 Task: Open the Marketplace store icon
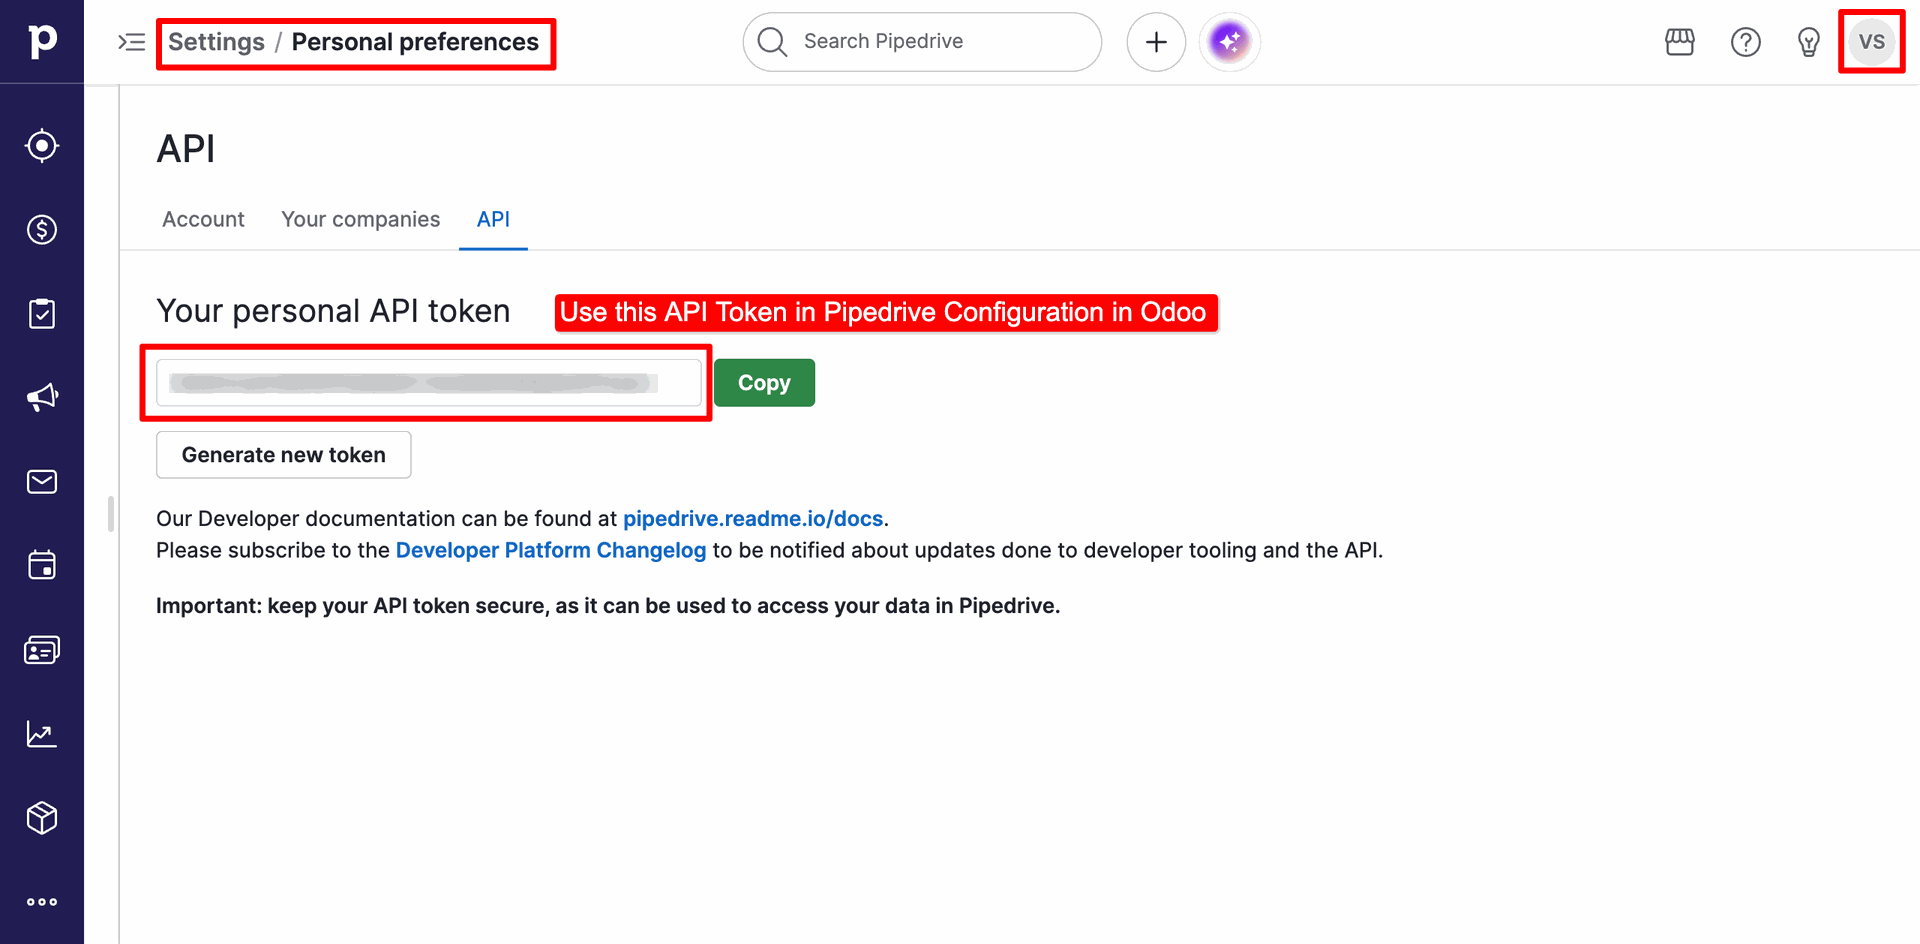click(x=1680, y=42)
